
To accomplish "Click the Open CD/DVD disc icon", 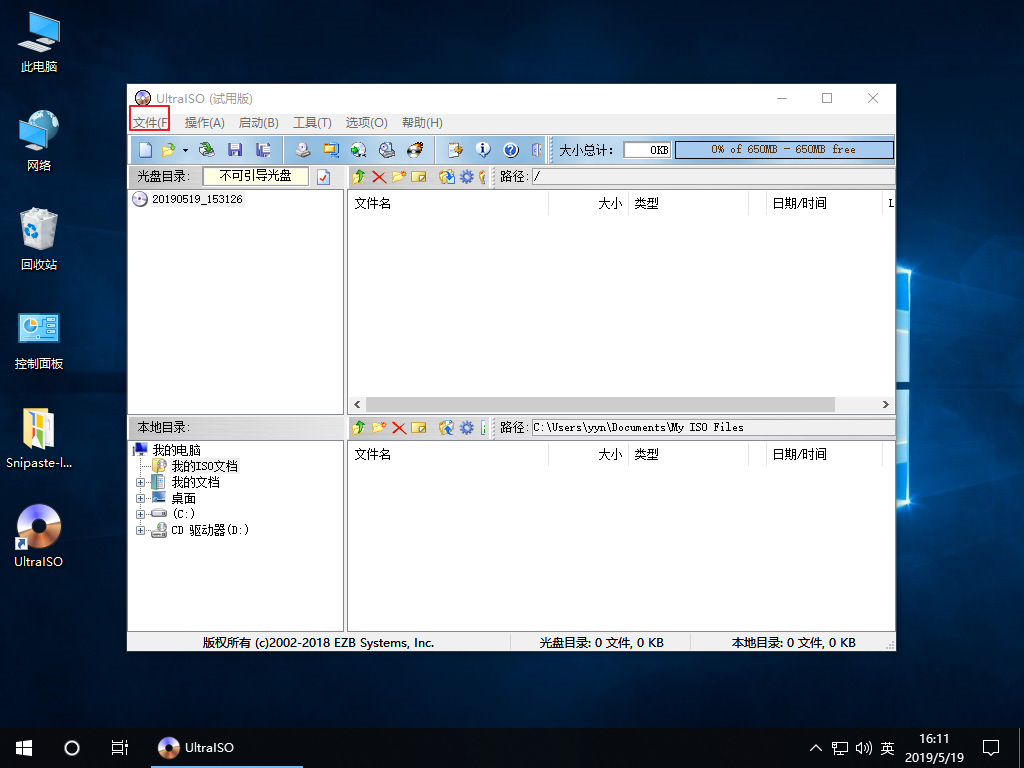I will pos(206,150).
